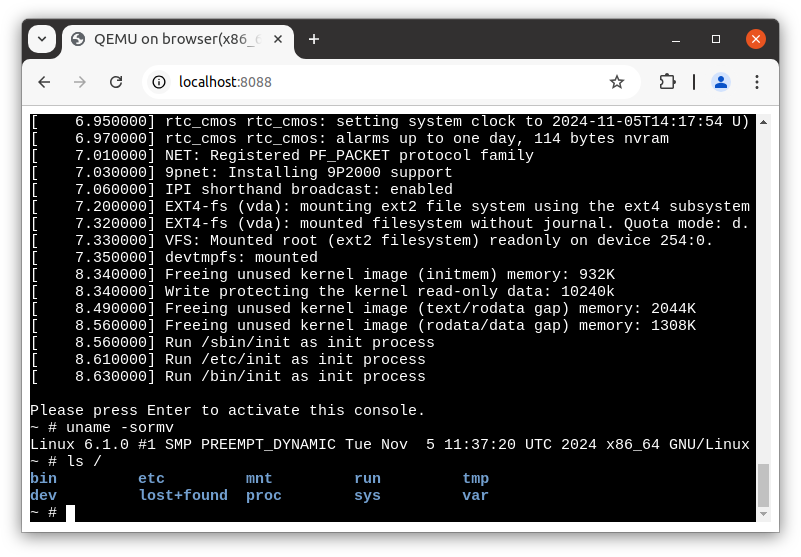Click the 'etc' directory name
The width and height of the screenshot is (801, 557).
(x=151, y=478)
